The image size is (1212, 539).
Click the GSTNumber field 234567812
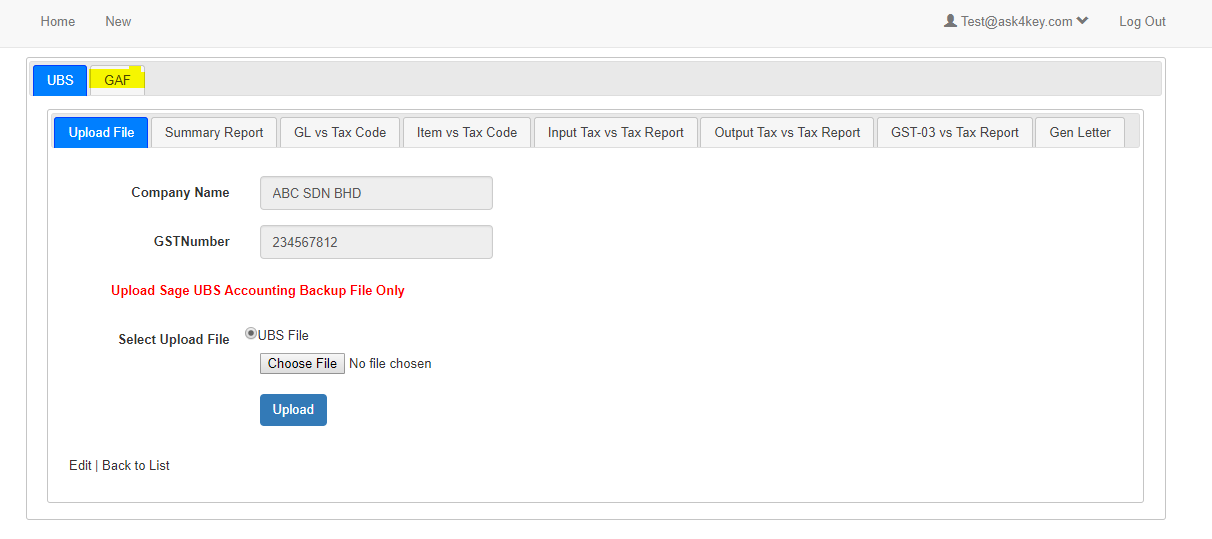[376, 242]
